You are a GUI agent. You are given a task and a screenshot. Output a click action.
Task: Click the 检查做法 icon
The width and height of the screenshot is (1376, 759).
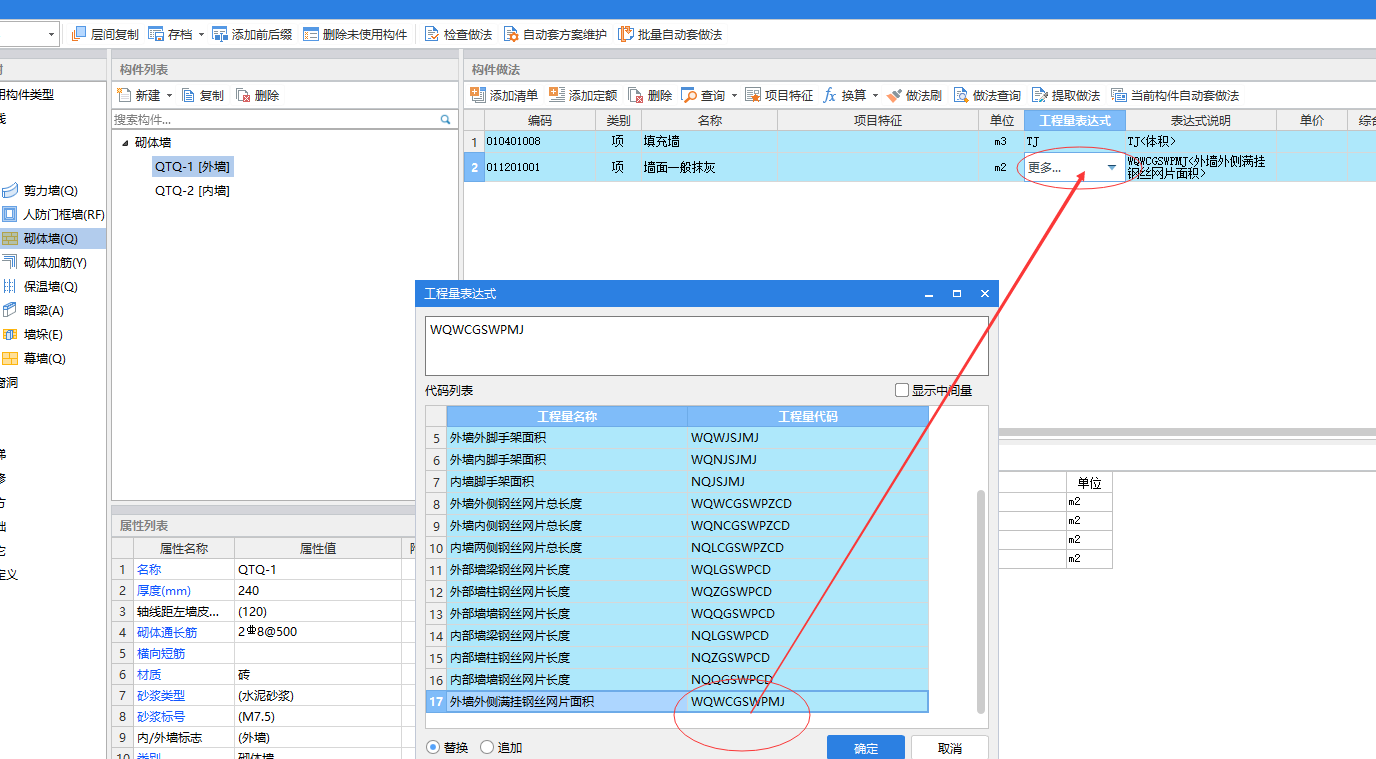coord(432,34)
